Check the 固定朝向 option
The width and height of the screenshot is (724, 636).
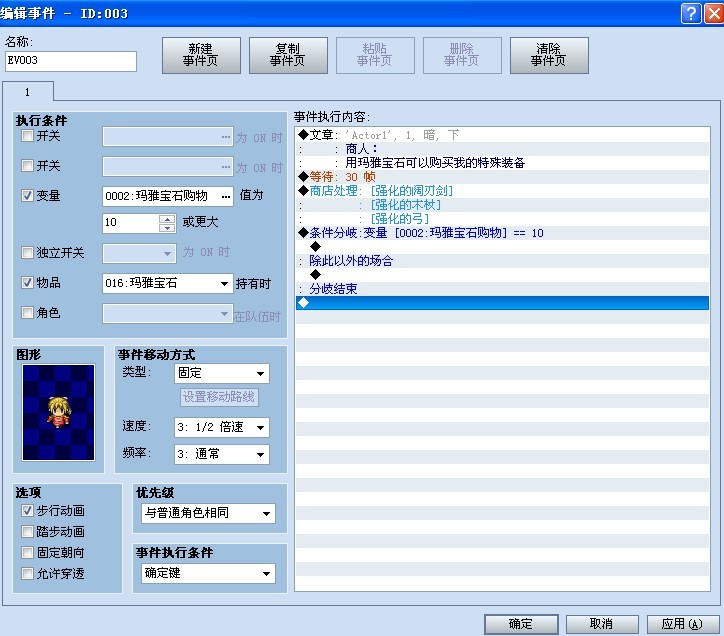tap(27, 552)
